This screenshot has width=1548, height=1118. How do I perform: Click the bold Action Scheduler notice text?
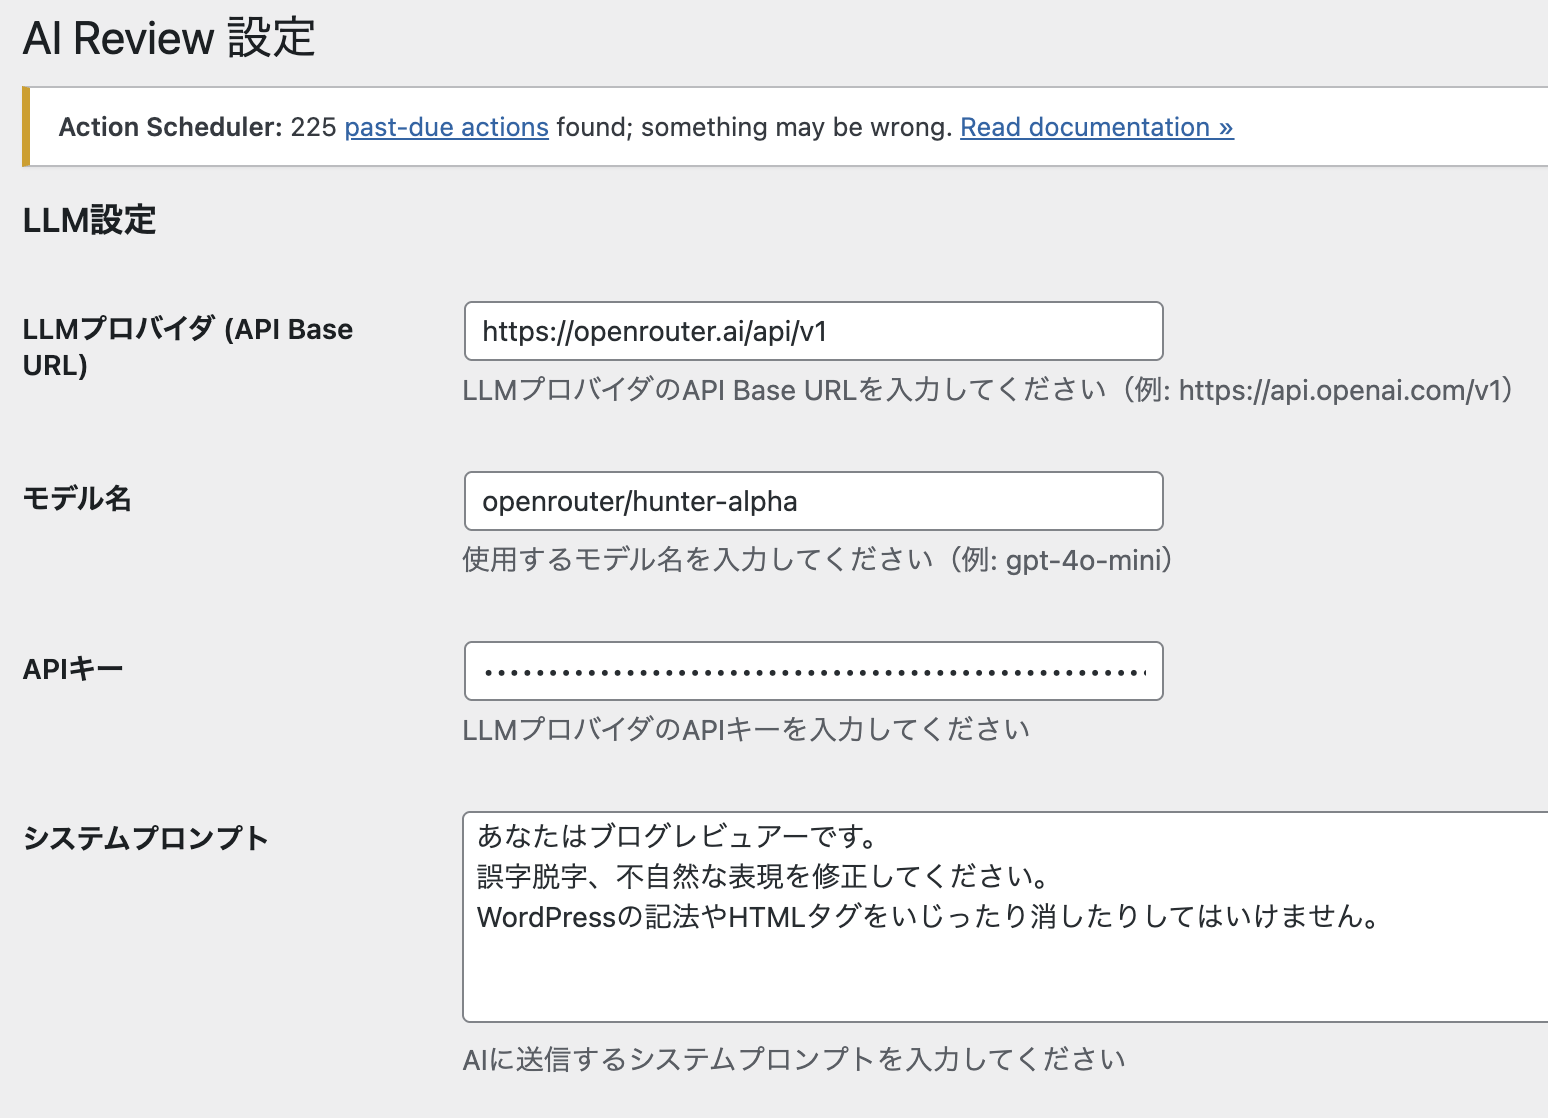pyautogui.click(x=170, y=127)
